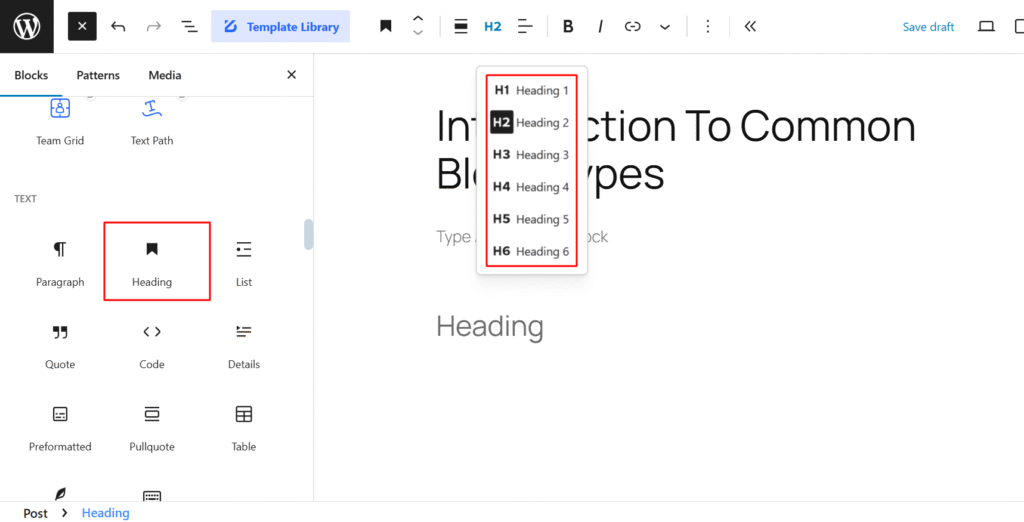Move the block down

[419, 33]
